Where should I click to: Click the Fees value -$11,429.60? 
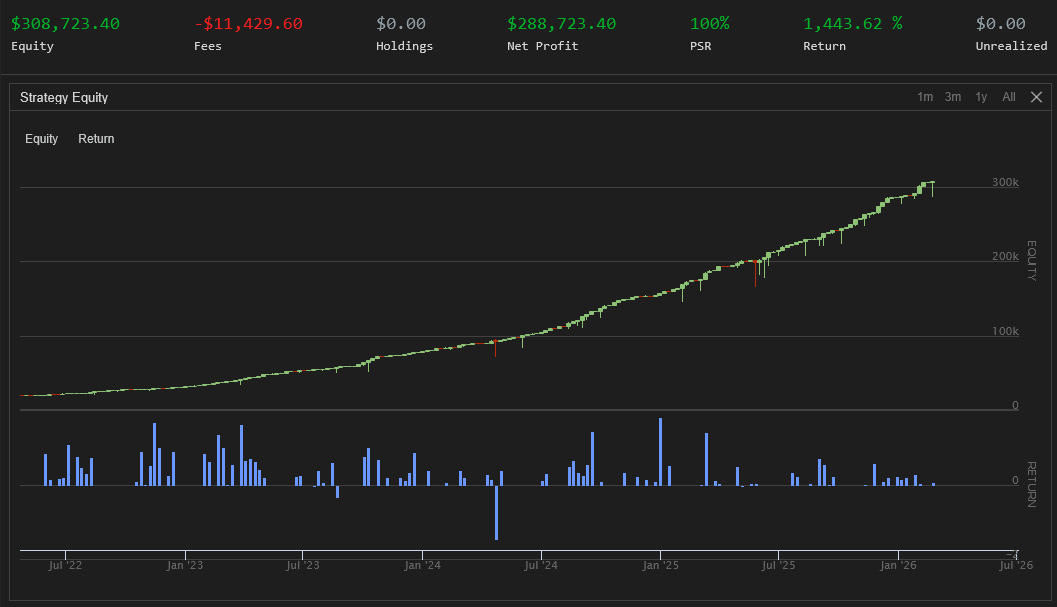pos(248,23)
